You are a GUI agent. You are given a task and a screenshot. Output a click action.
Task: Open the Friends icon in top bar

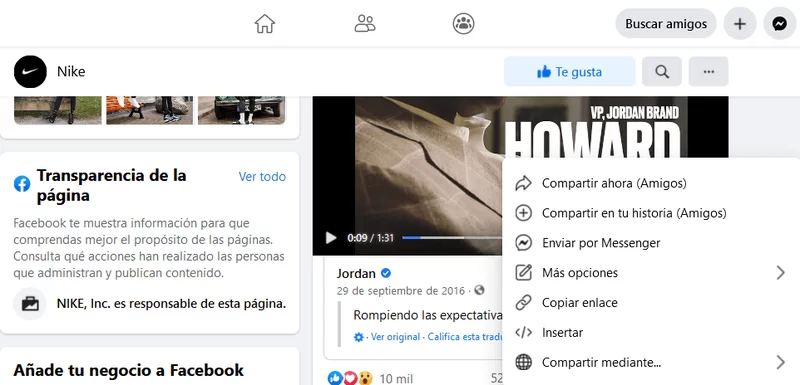tap(365, 23)
